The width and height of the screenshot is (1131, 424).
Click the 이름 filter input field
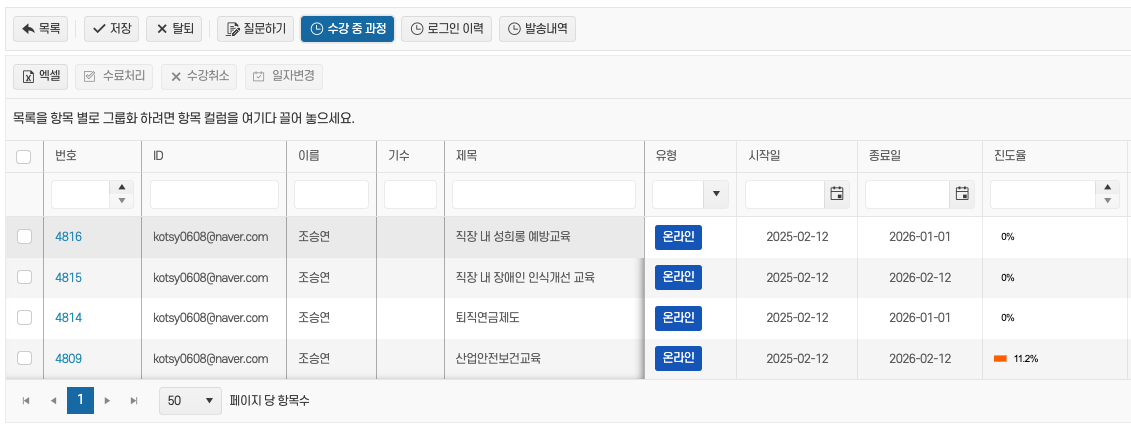(331, 194)
